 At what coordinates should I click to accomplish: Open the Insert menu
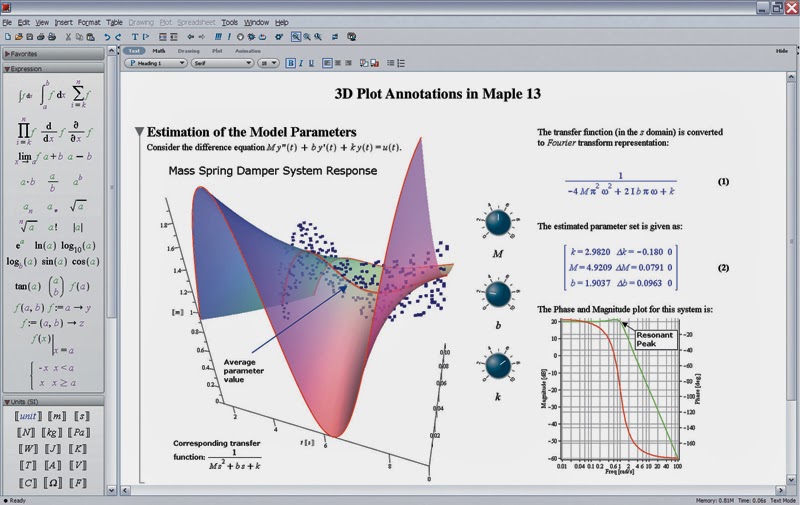(63, 22)
